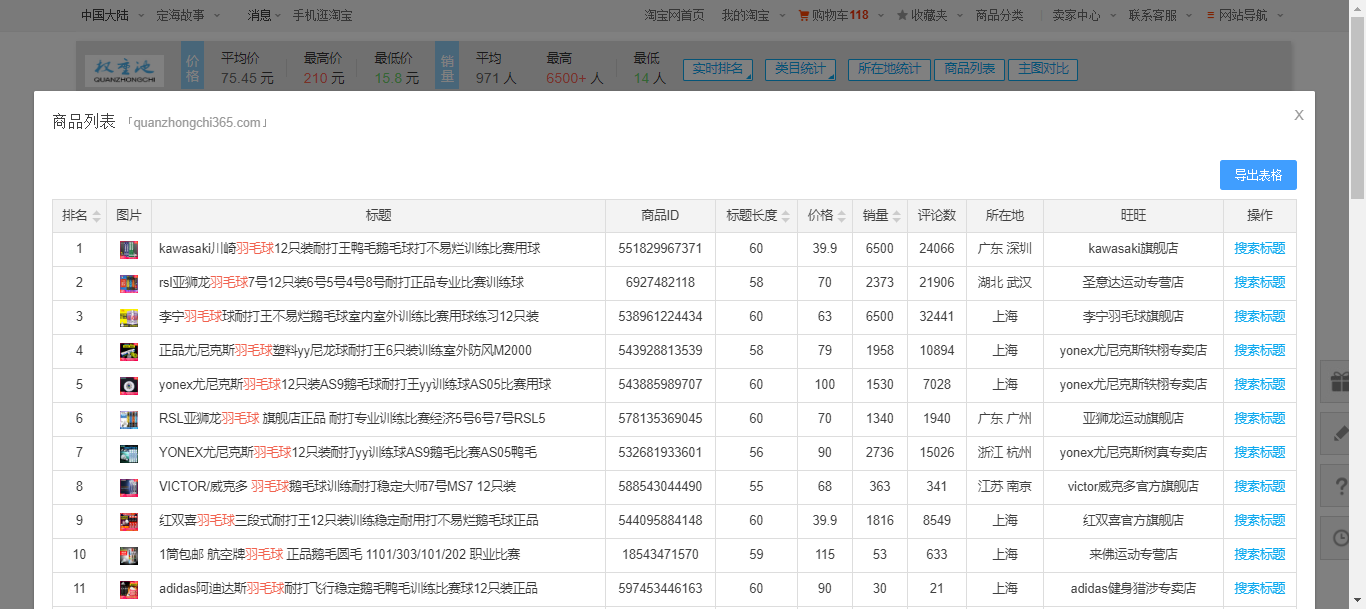
Task: Sort table by 销量 column arrows
Action: (x=896, y=216)
